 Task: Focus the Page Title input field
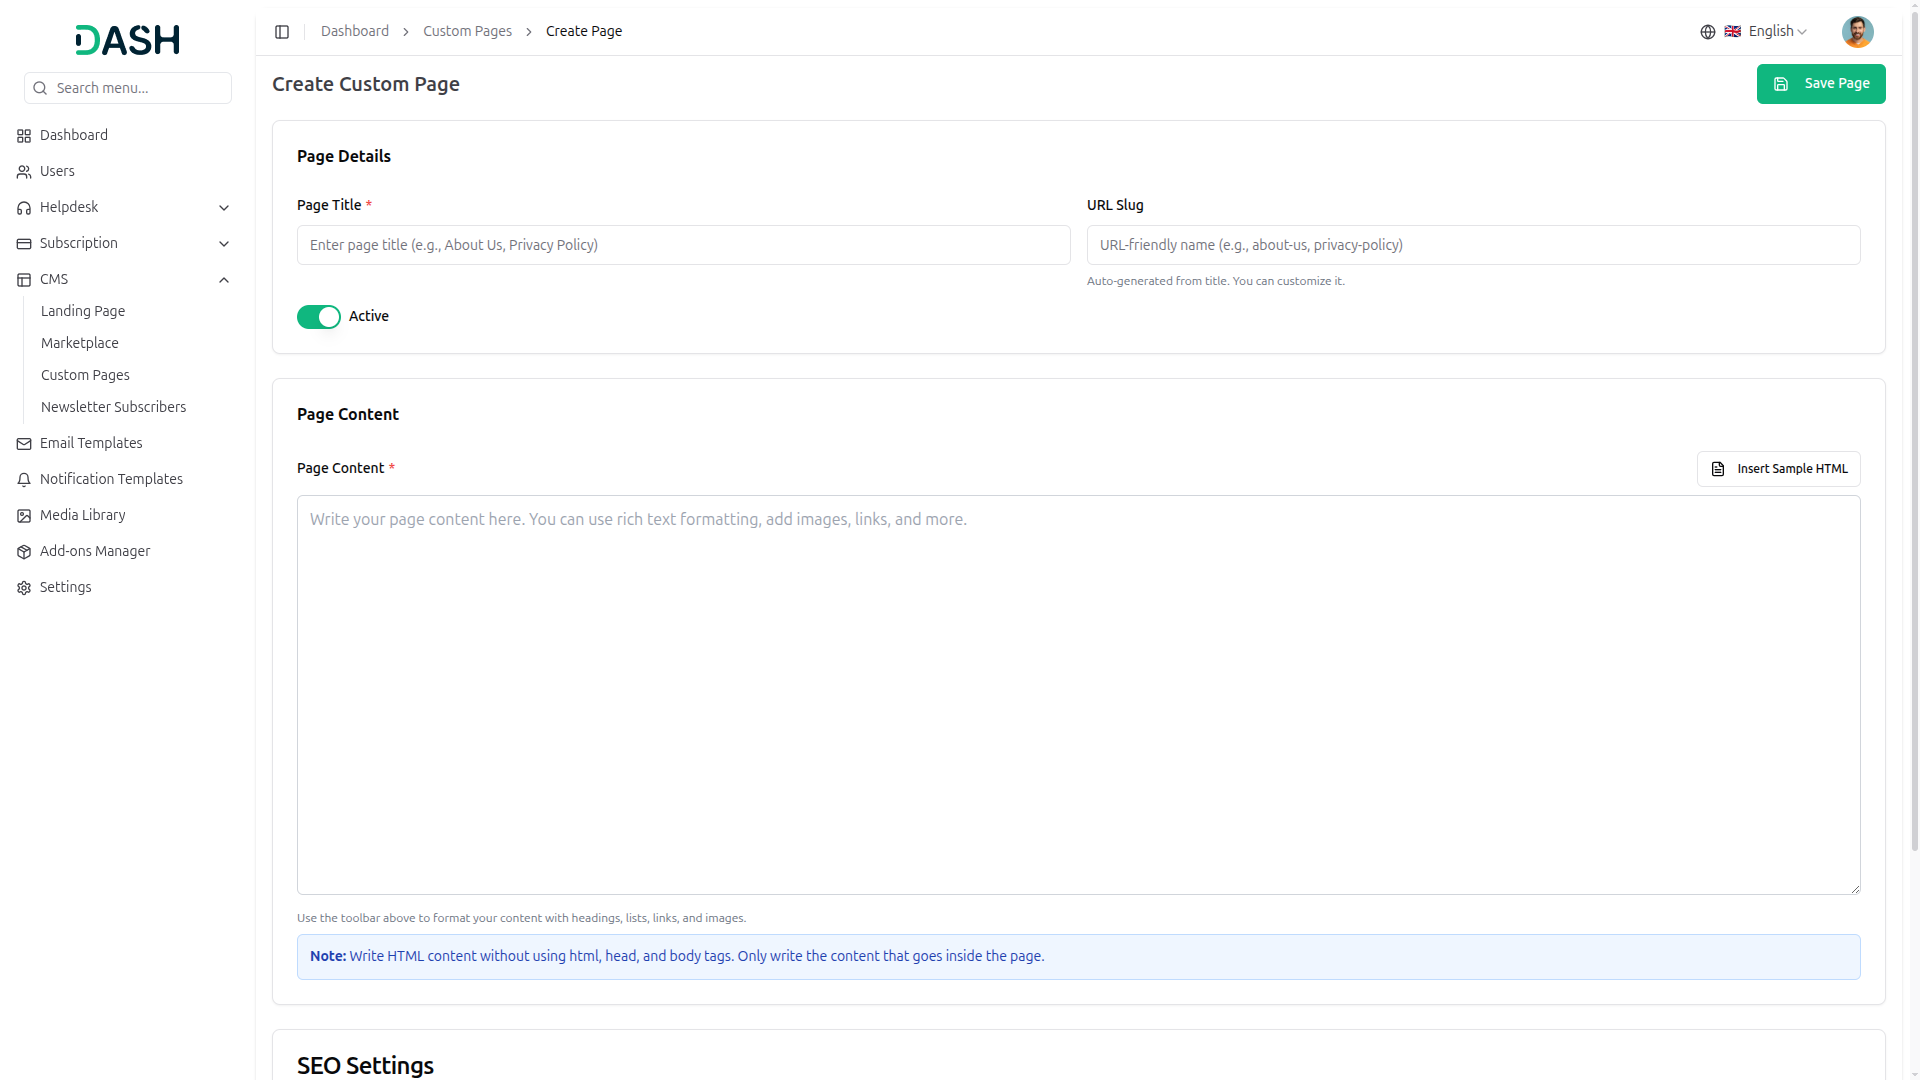tap(683, 245)
